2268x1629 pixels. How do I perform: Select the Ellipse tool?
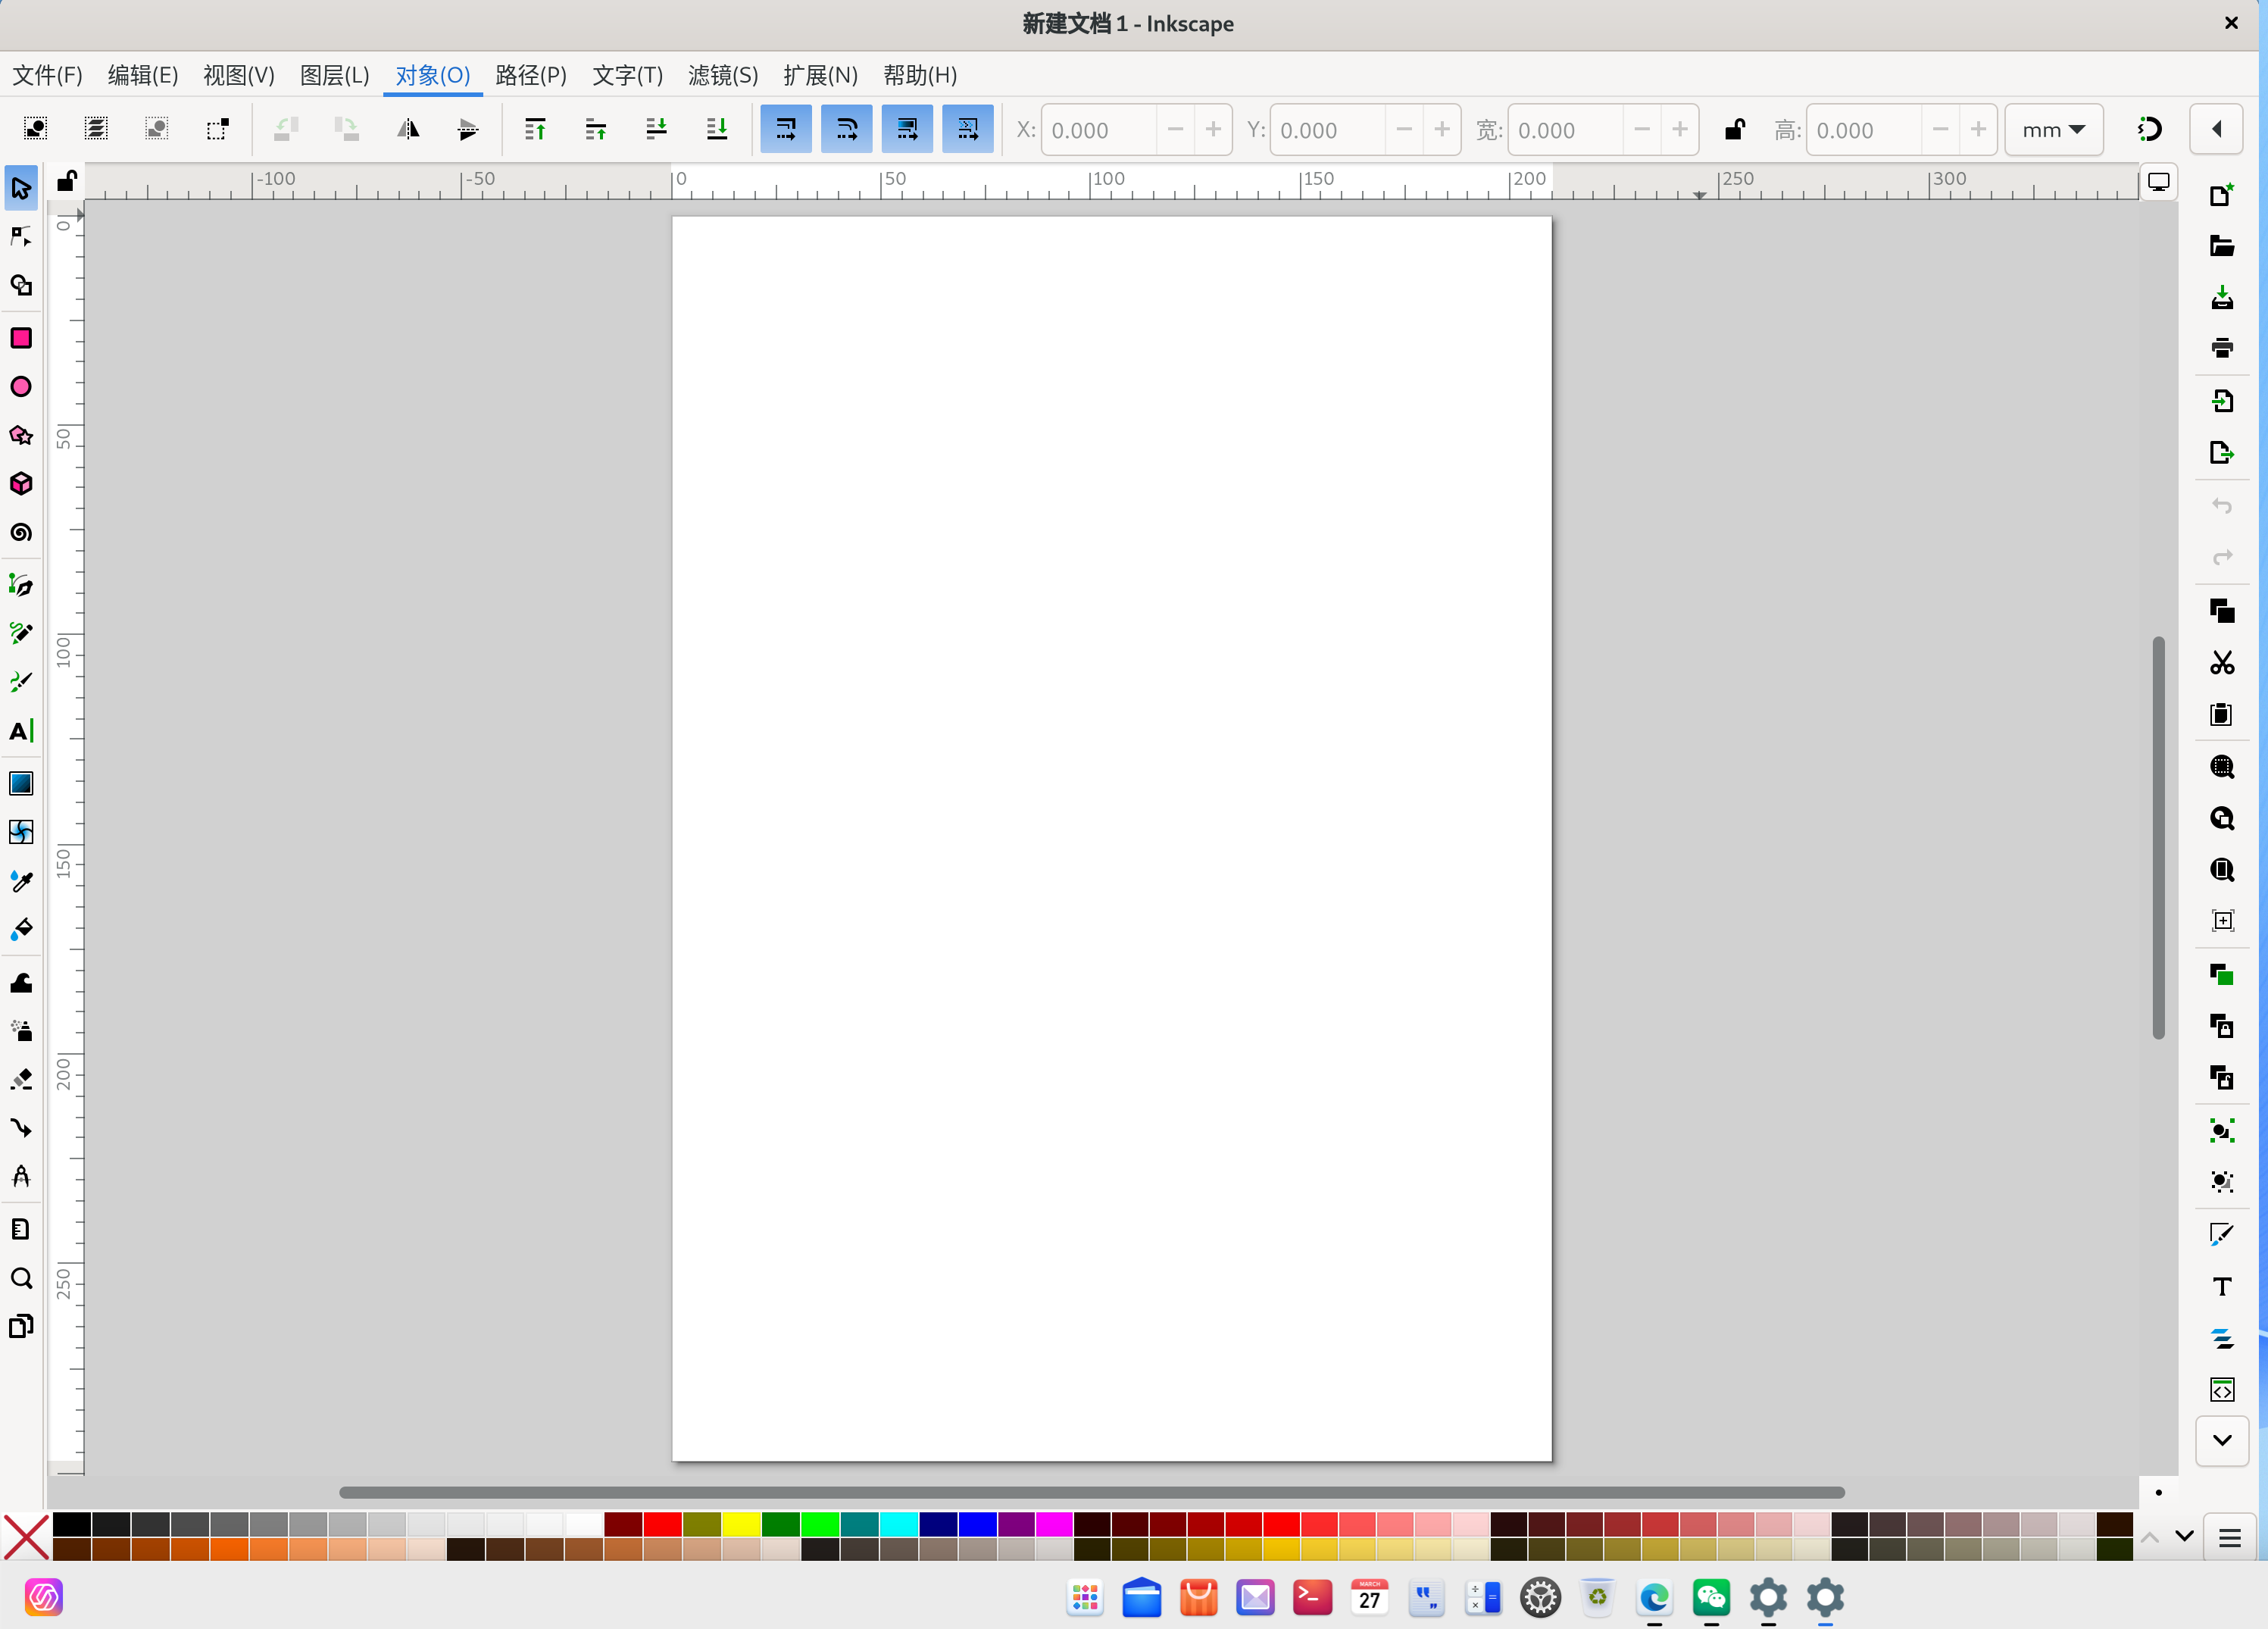pyautogui.click(x=21, y=387)
